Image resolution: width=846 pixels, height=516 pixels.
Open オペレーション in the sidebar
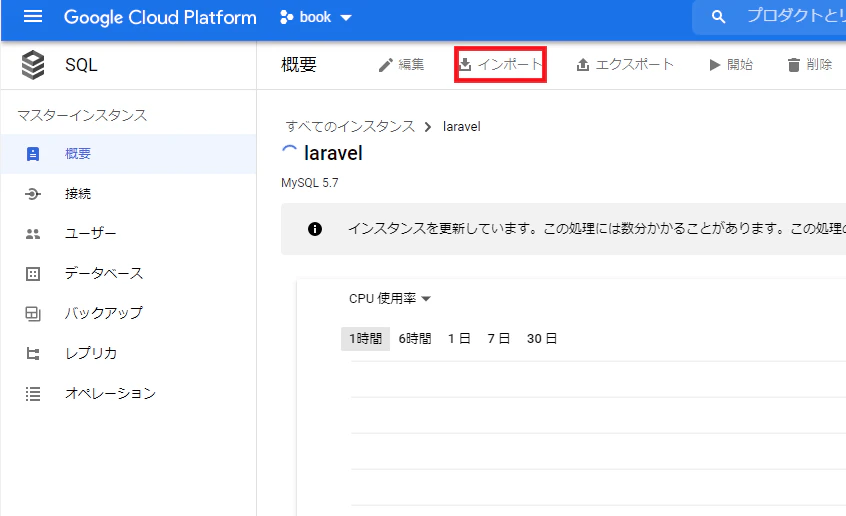click(128, 393)
